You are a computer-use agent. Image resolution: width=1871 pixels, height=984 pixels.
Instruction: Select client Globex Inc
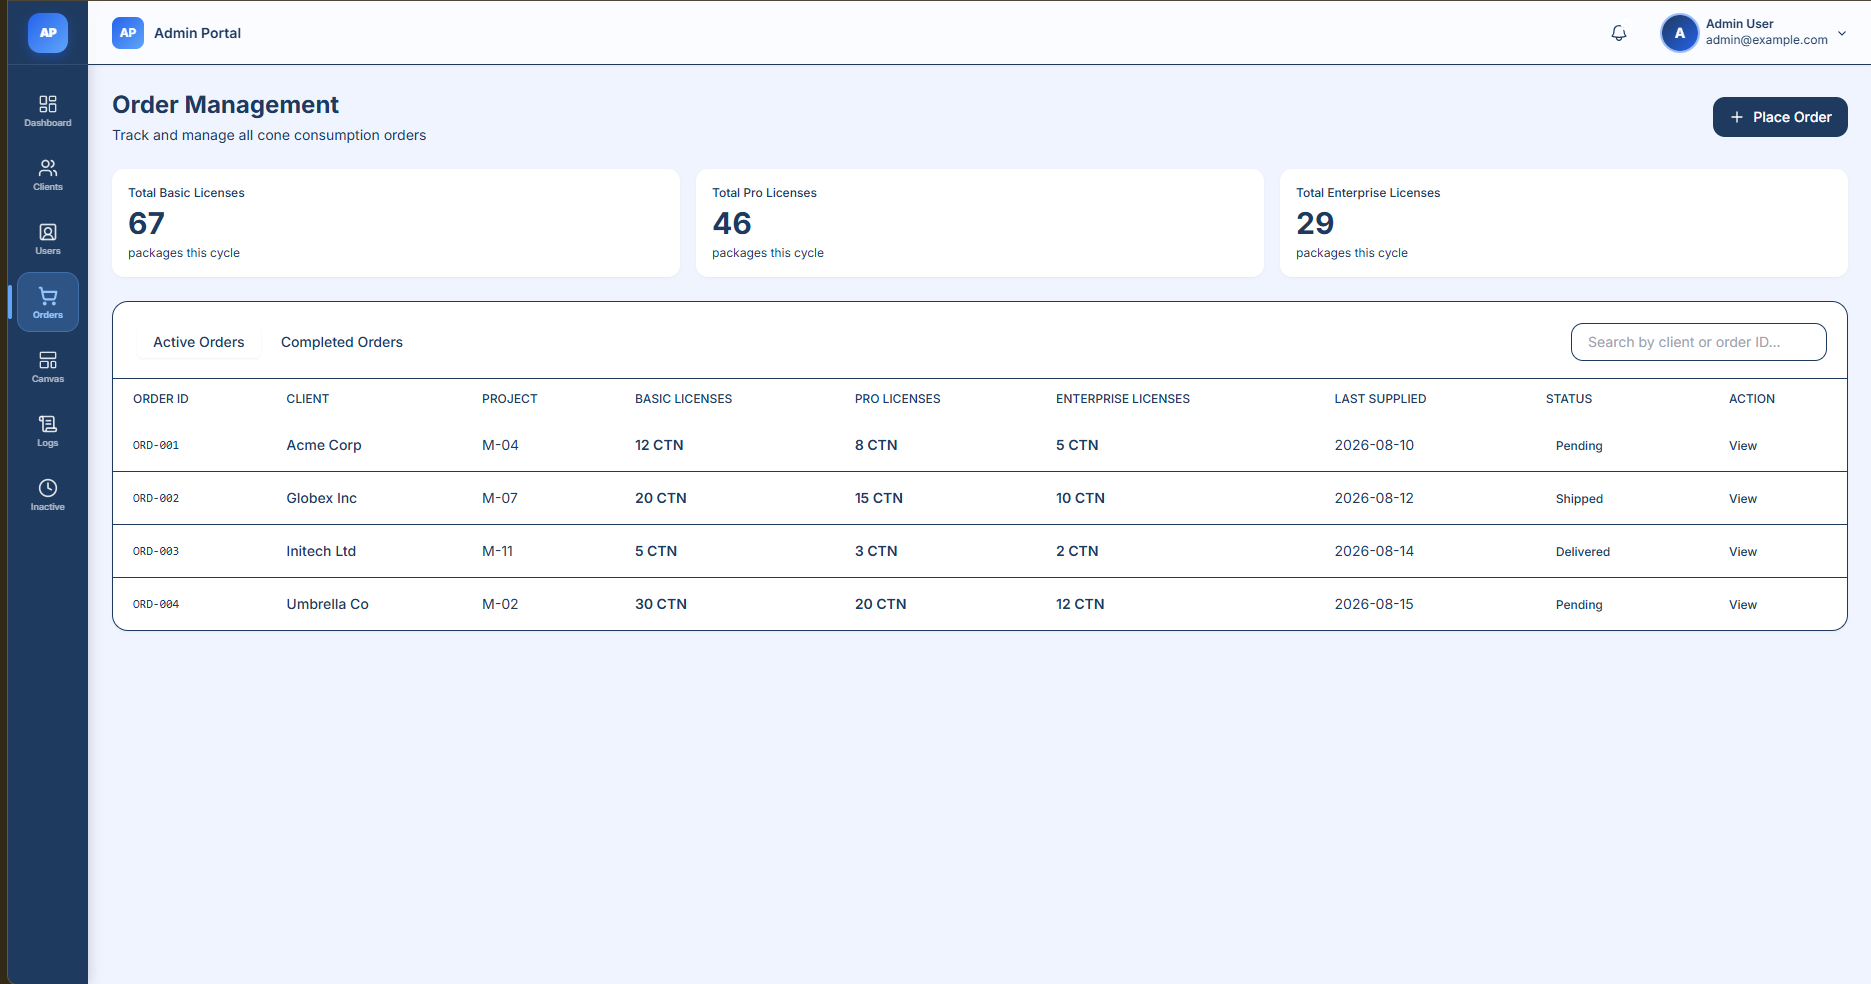point(322,498)
